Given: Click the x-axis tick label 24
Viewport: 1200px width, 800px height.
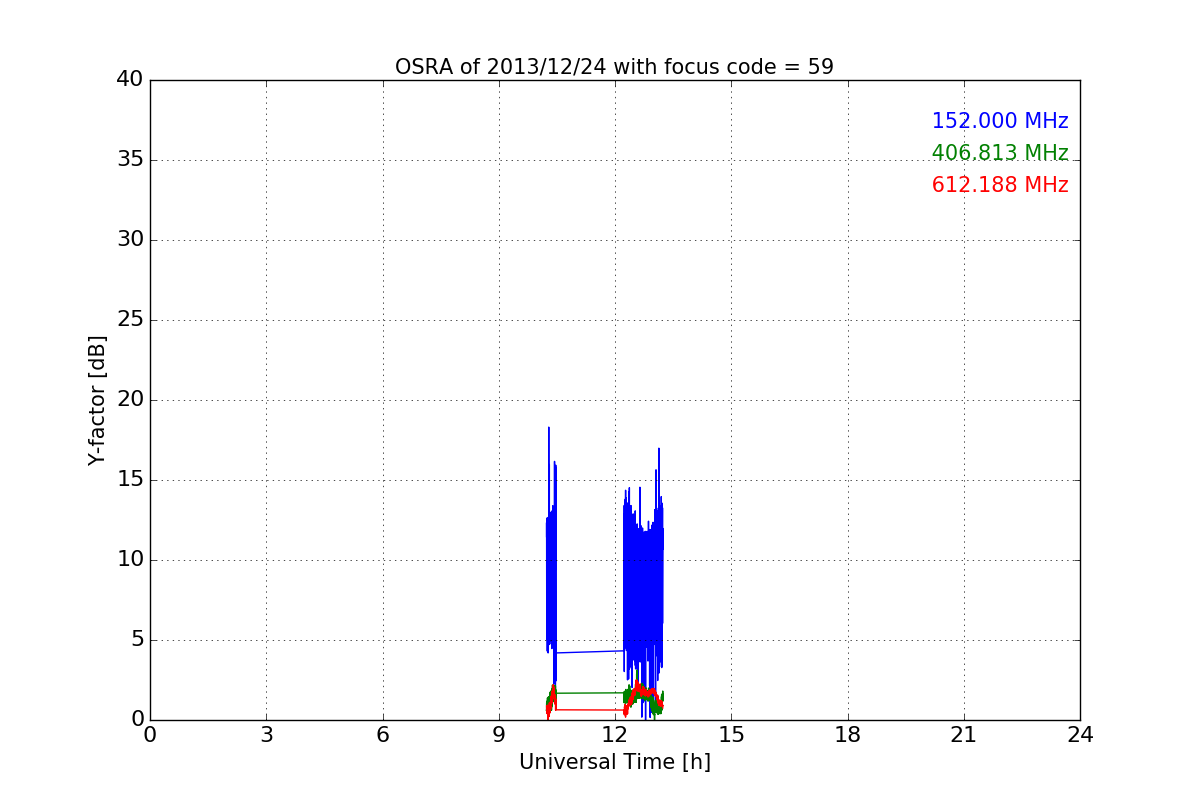Looking at the screenshot, I should (x=1080, y=735).
